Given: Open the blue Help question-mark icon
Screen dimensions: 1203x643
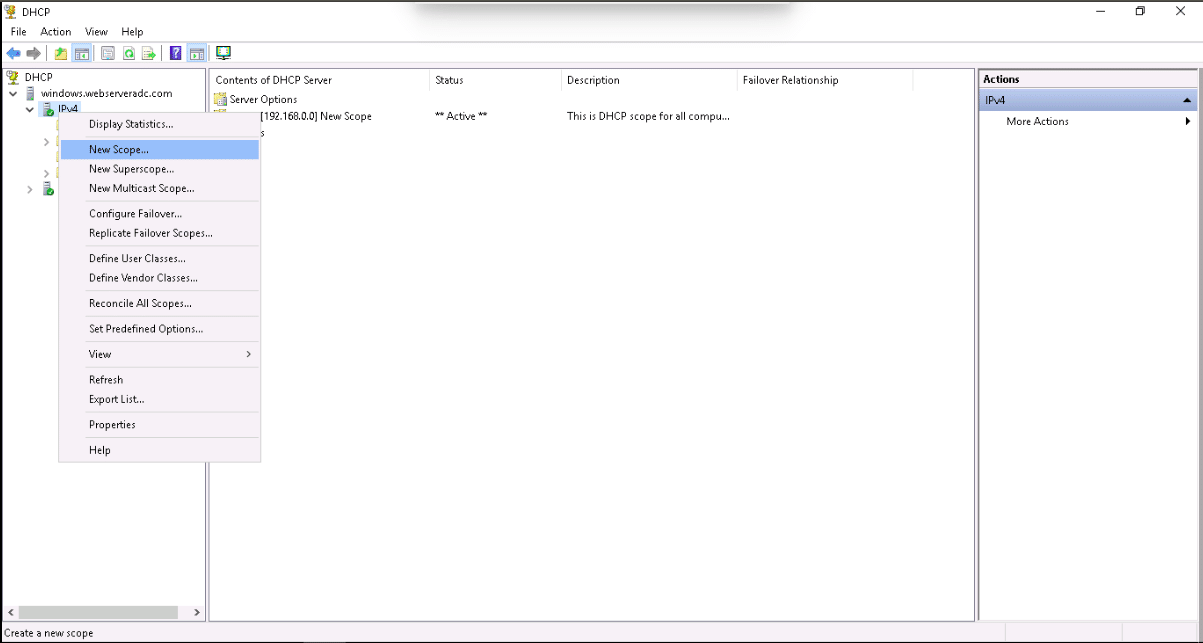Looking at the screenshot, I should pos(176,53).
